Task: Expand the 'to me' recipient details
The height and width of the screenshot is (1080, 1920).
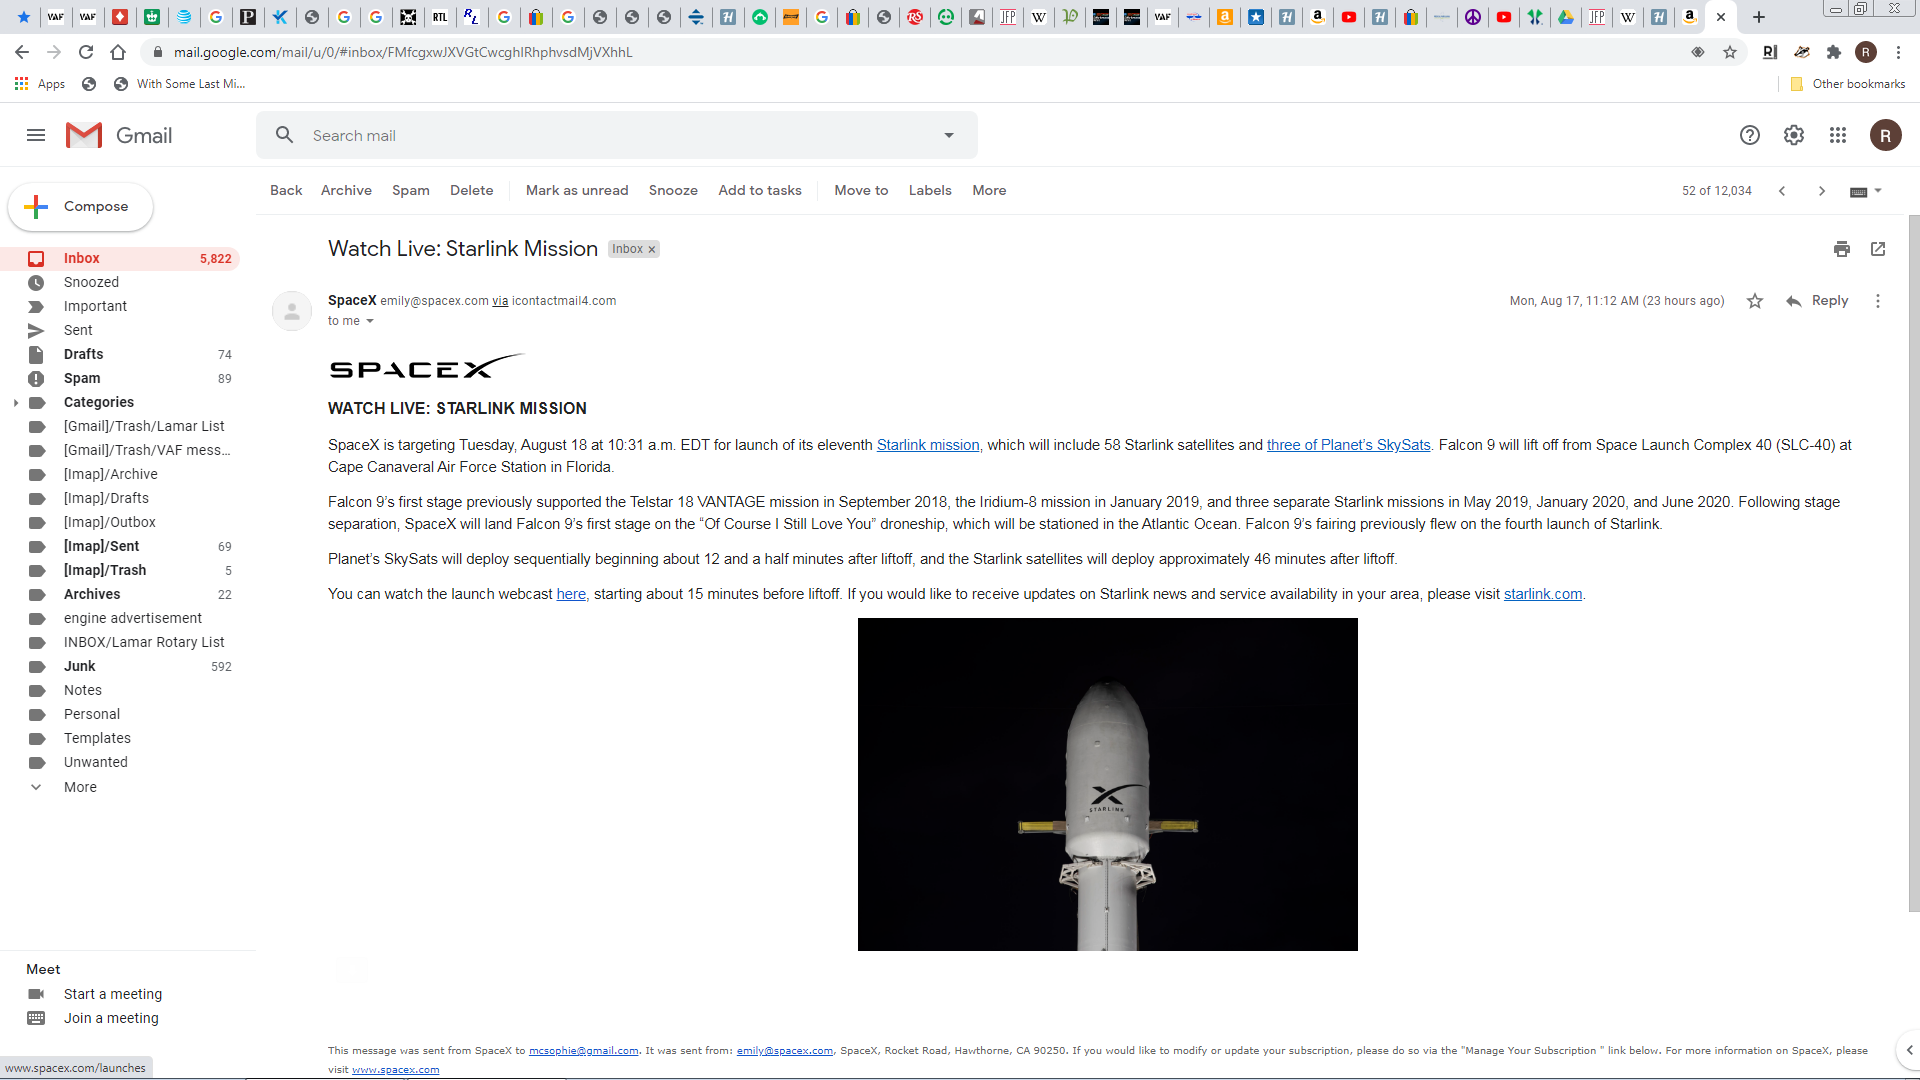Action: pyautogui.click(x=369, y=321)
